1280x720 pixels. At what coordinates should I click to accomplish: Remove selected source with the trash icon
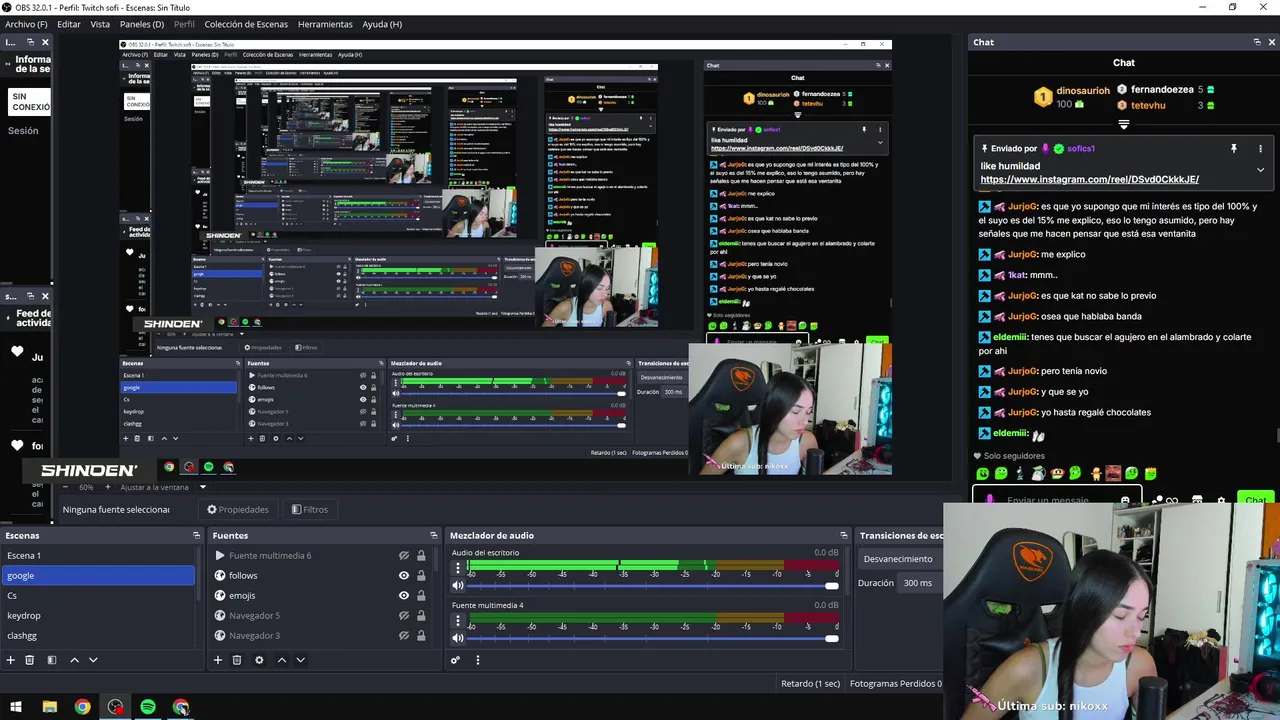[237, 660]
